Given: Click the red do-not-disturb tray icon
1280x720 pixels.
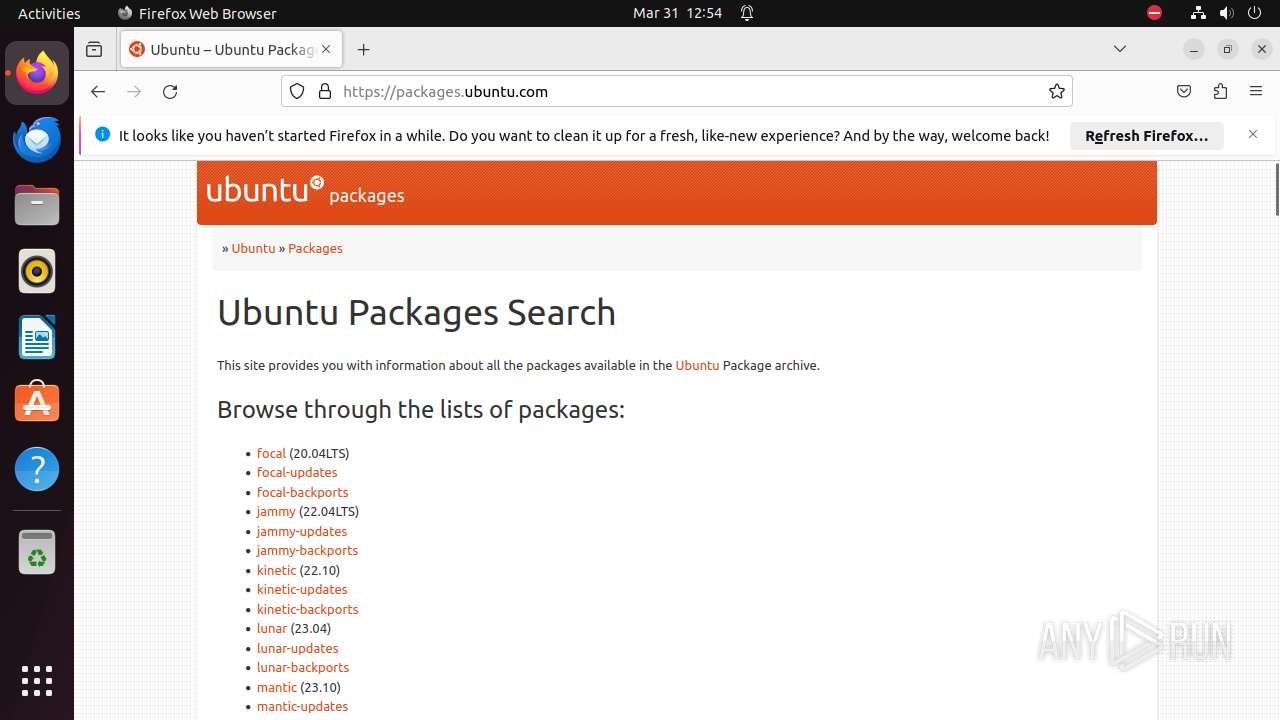Looking at the screenshot, I should 1155,13.
